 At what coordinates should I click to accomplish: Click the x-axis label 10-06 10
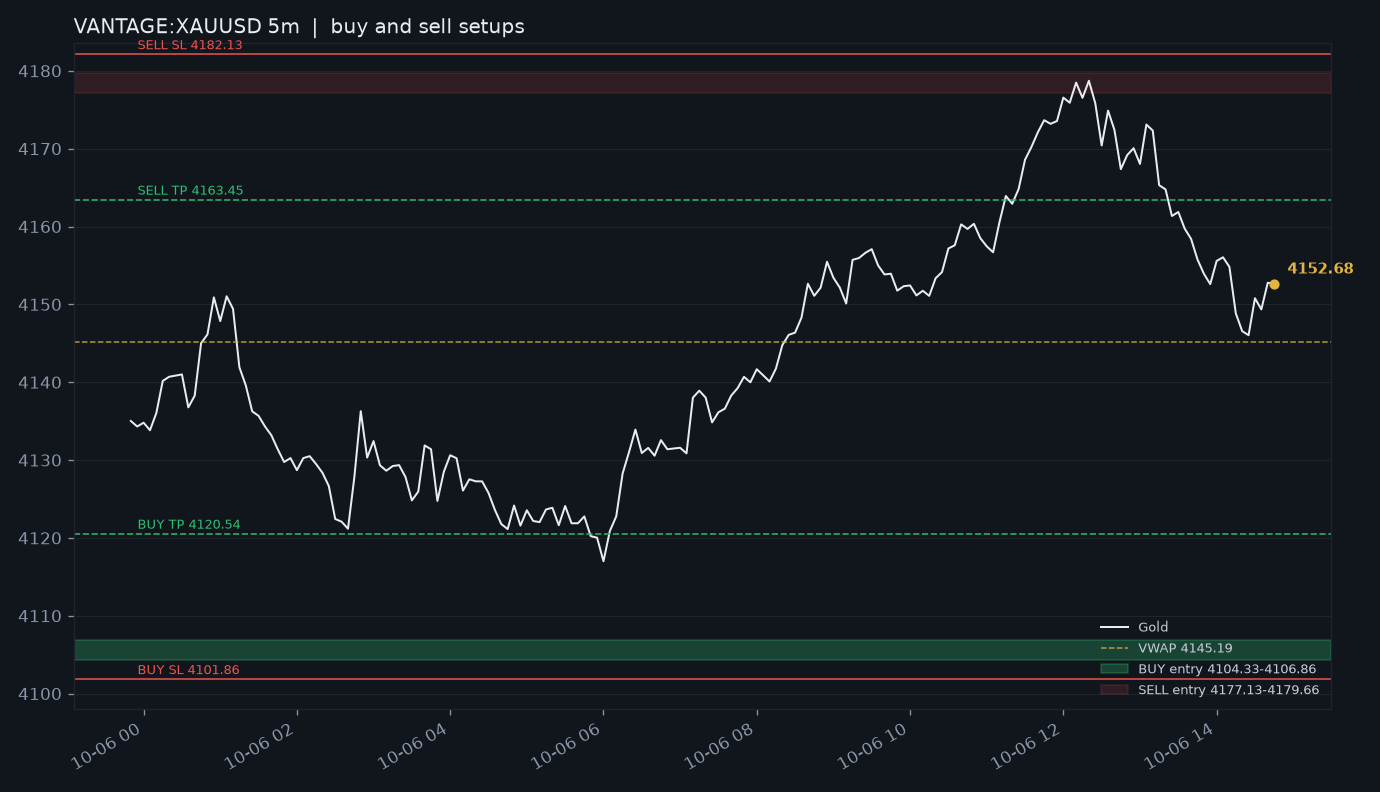coord(874,746)
